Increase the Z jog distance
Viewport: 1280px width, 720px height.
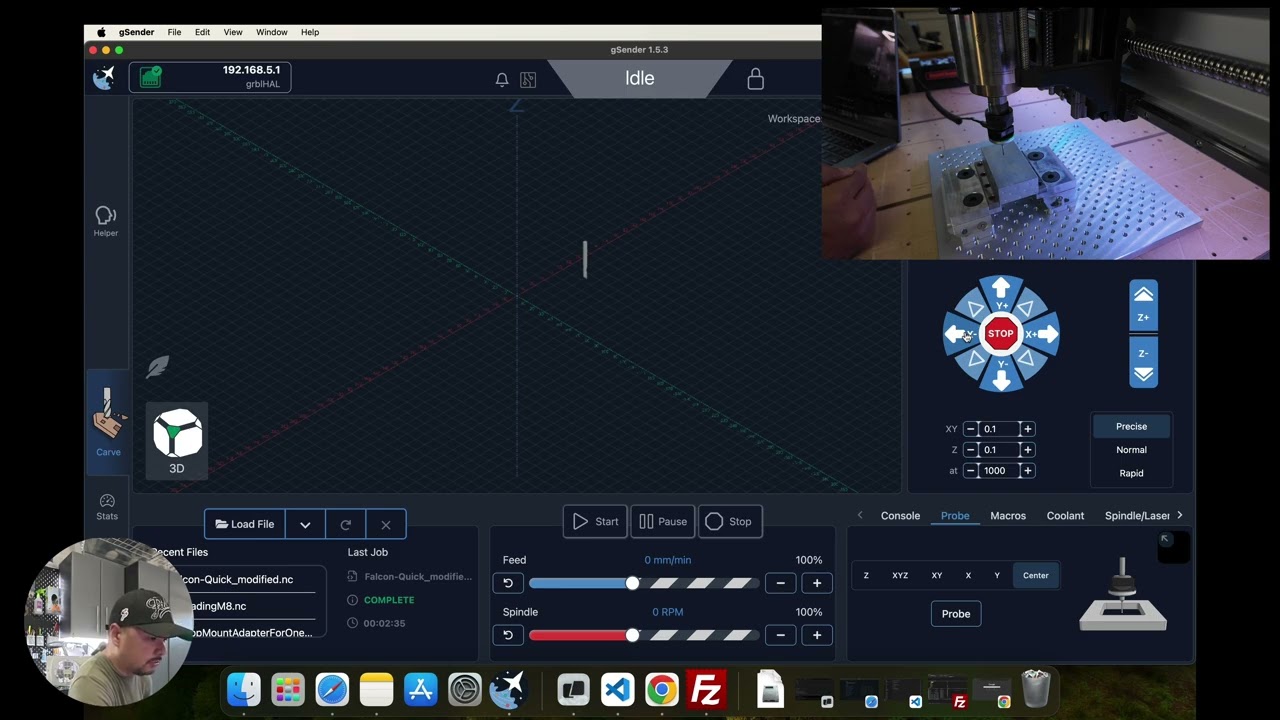[x=1027, y=450]
